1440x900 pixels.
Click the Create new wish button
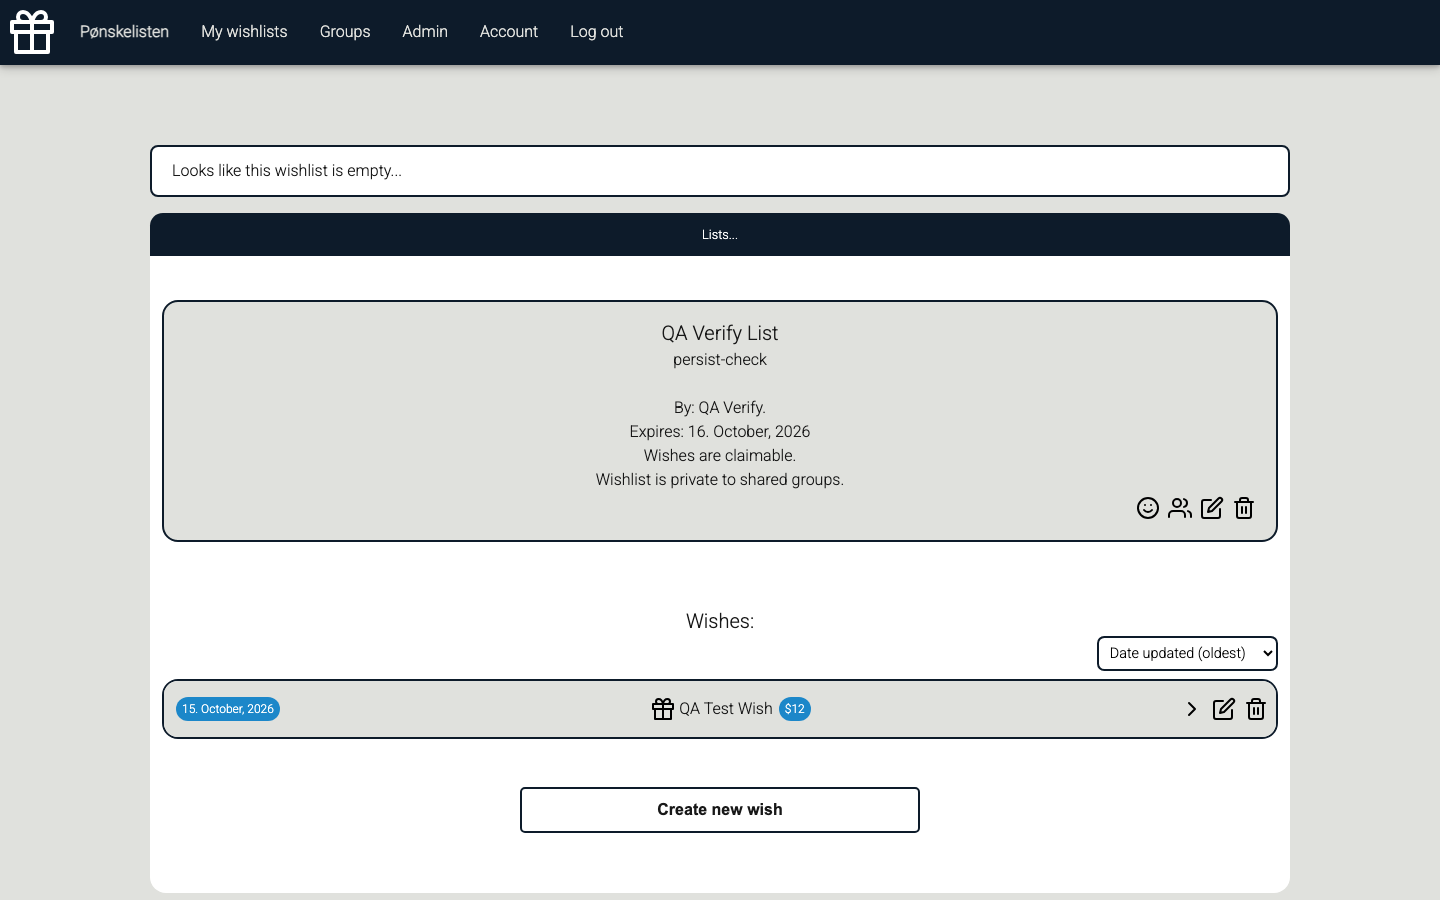(x=720, y=810)
